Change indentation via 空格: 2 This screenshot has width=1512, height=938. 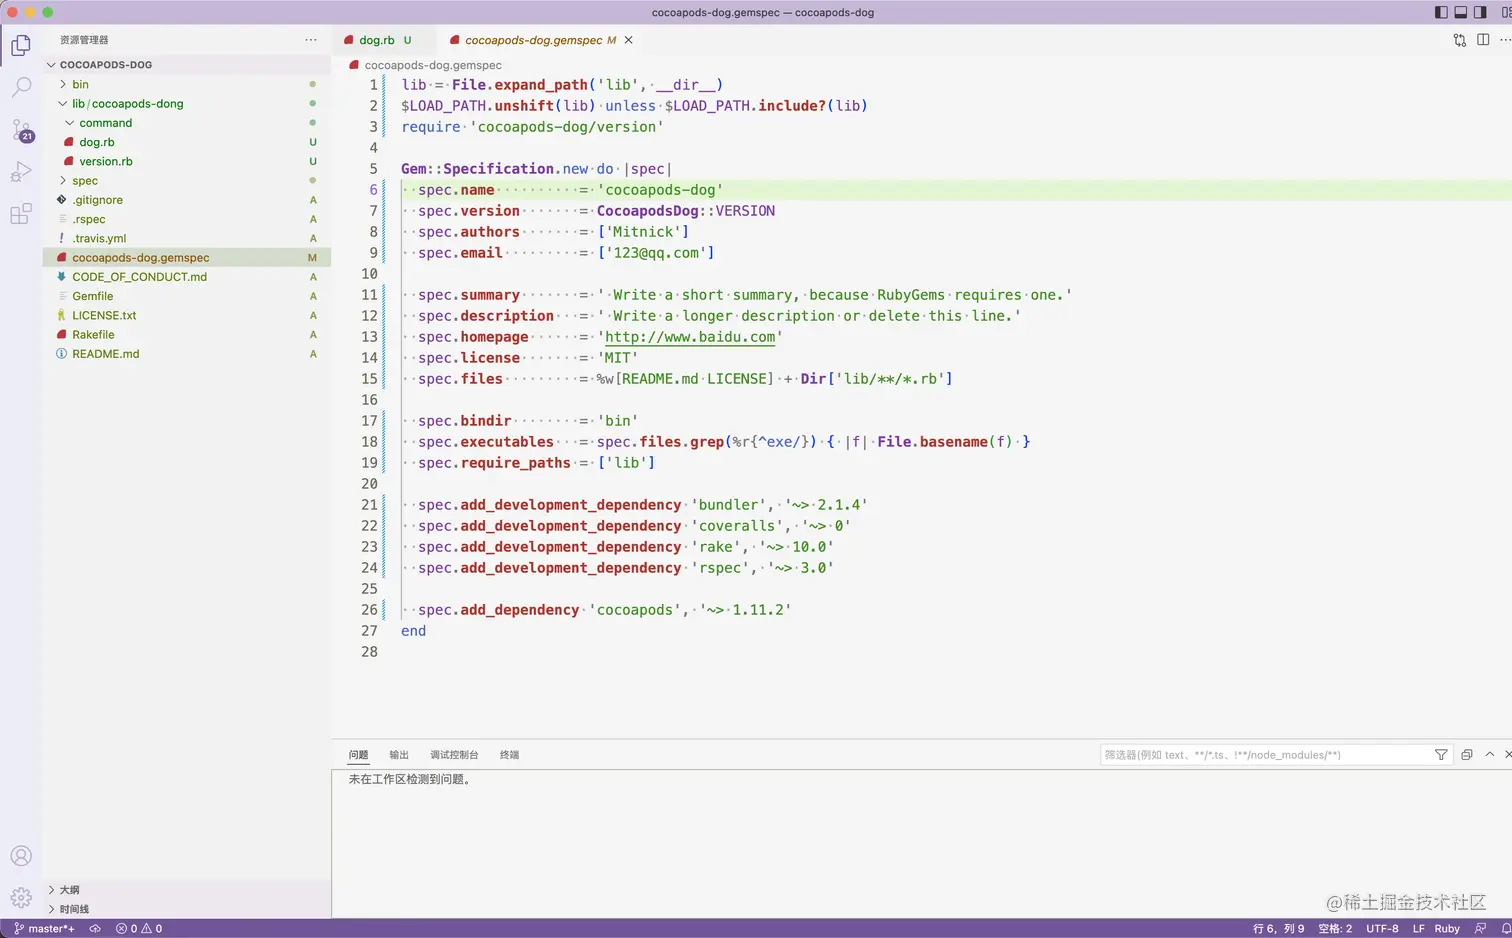(1335, 929)
